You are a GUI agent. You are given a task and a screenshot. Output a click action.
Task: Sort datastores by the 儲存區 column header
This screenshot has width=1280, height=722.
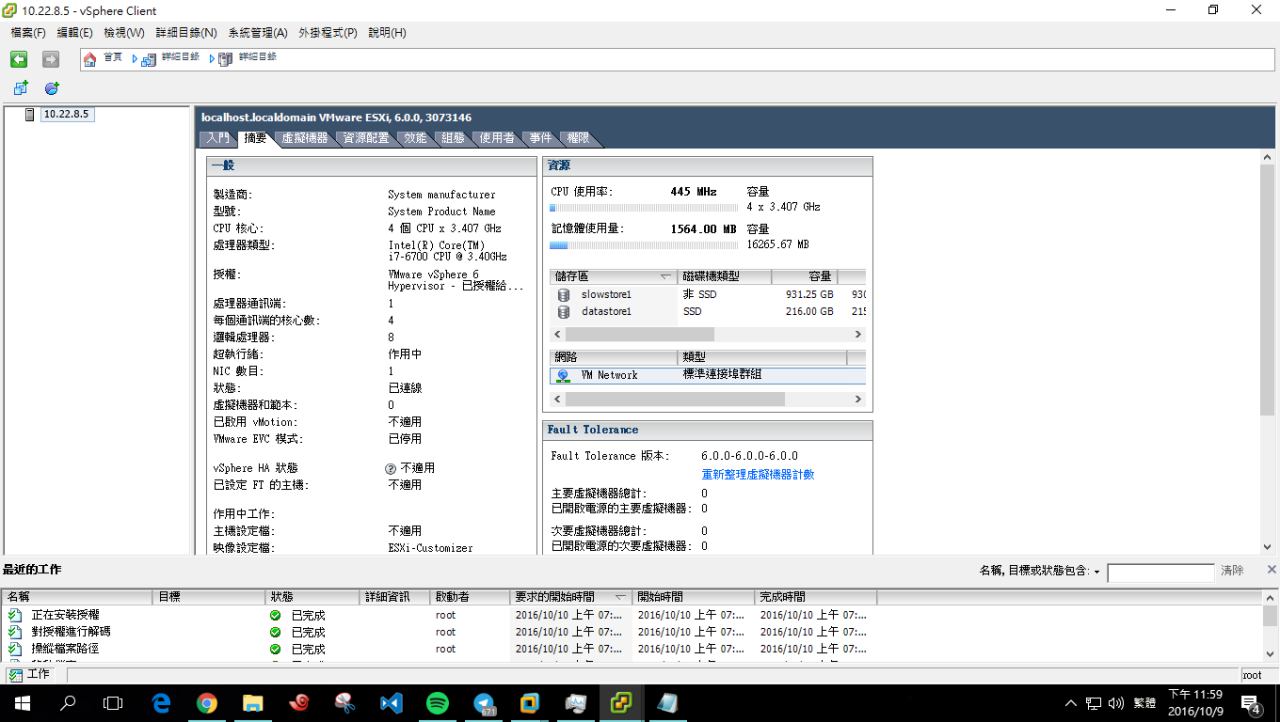(x=614, y=276)
